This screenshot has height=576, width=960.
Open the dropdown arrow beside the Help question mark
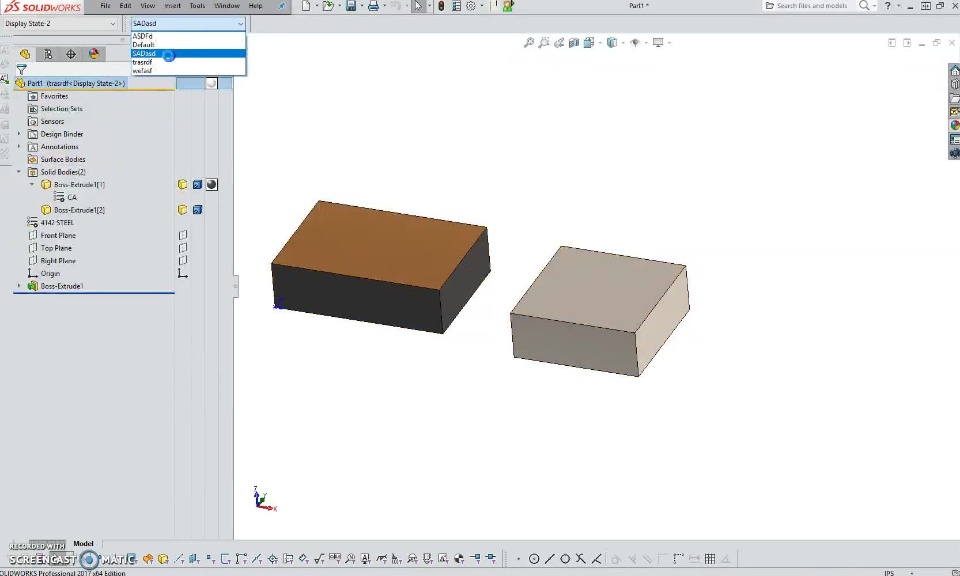point(898,6)
